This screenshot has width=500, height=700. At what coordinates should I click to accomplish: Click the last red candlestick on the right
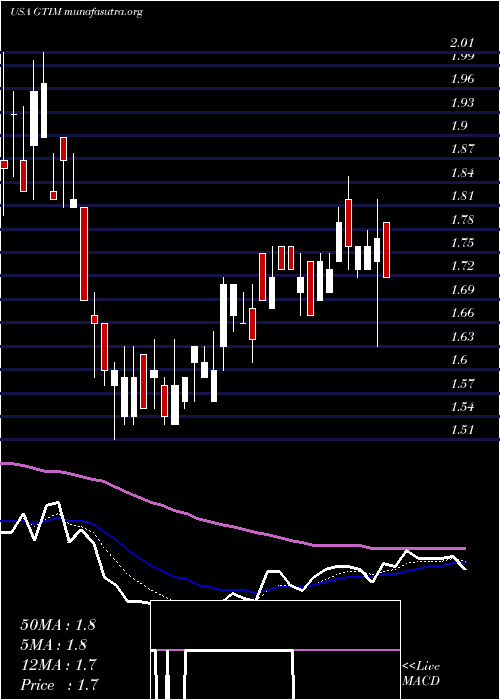pos(387,250)
